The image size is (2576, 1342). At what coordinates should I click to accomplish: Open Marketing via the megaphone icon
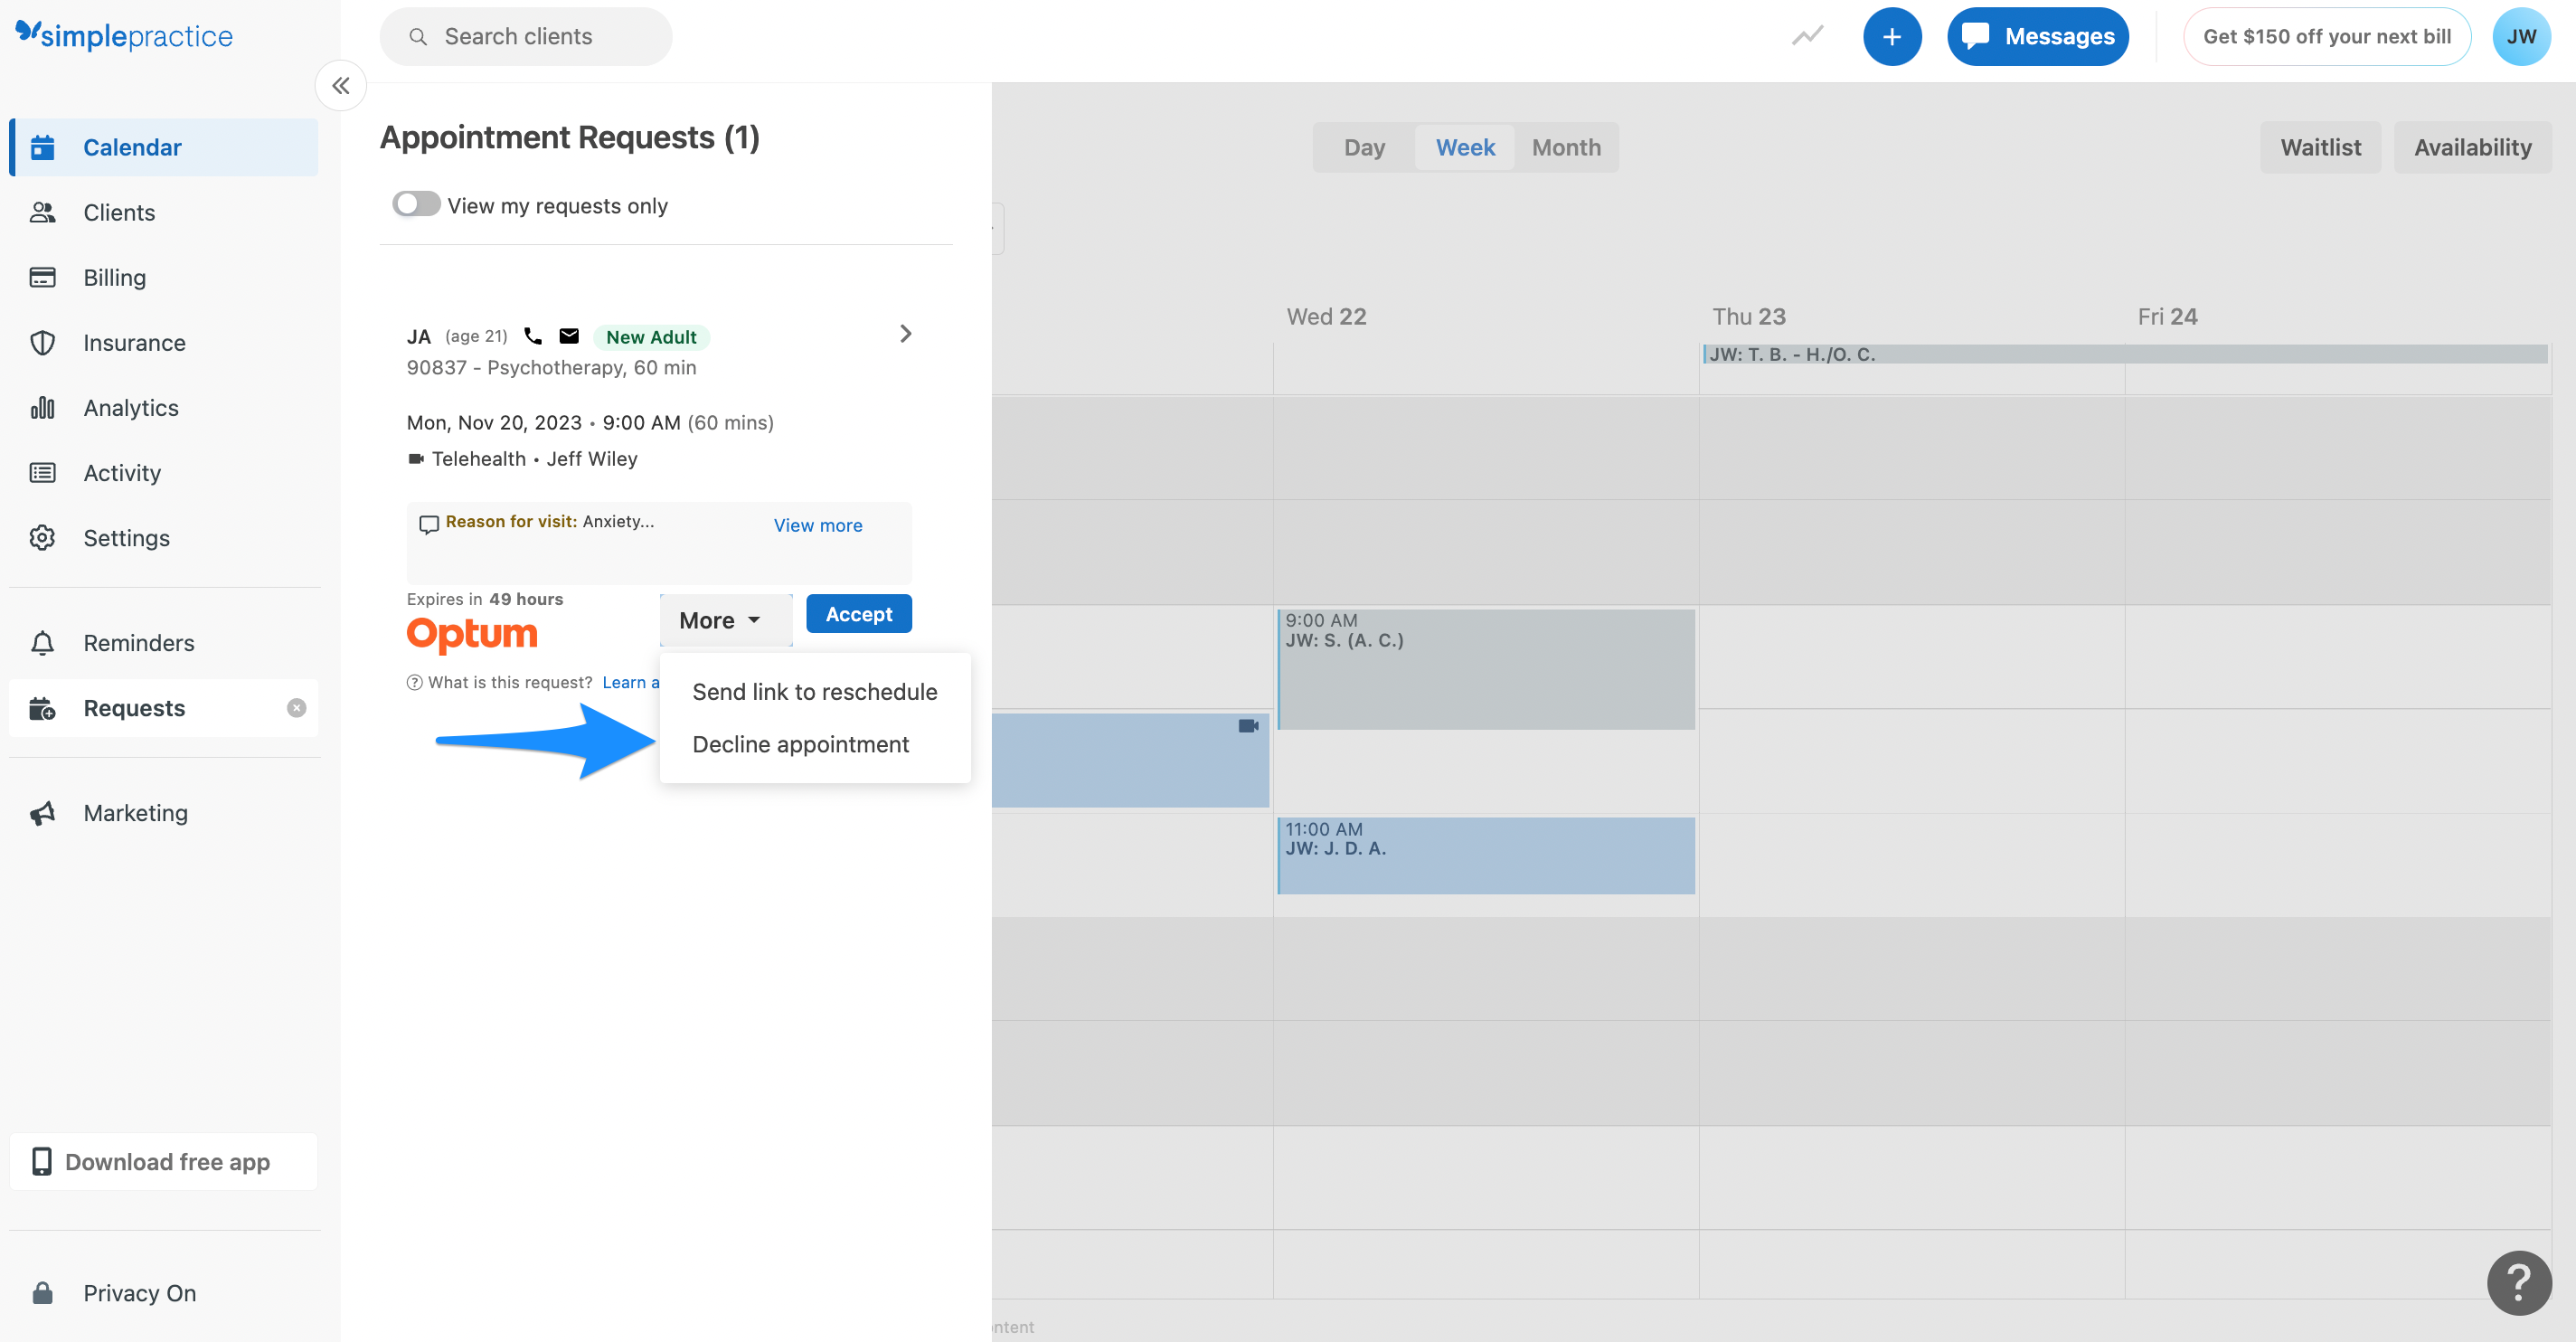43,812
